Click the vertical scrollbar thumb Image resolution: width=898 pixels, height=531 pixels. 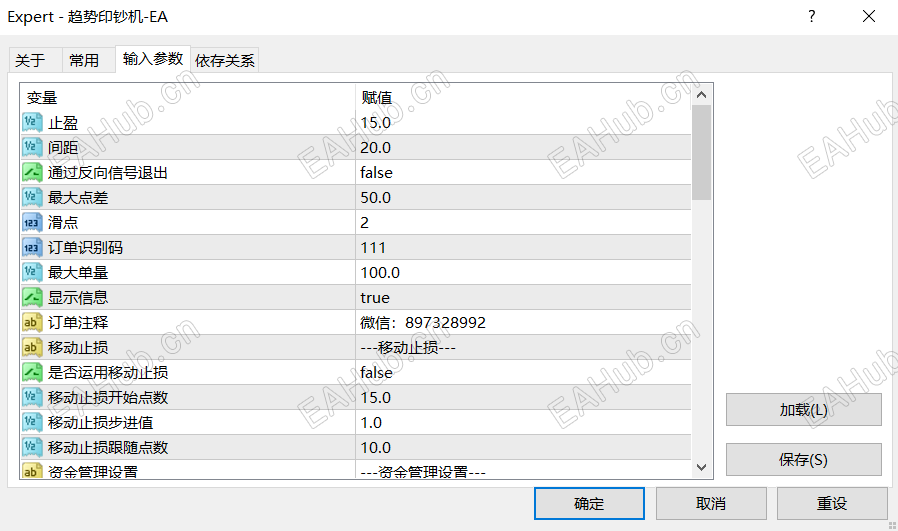point(702,153)
